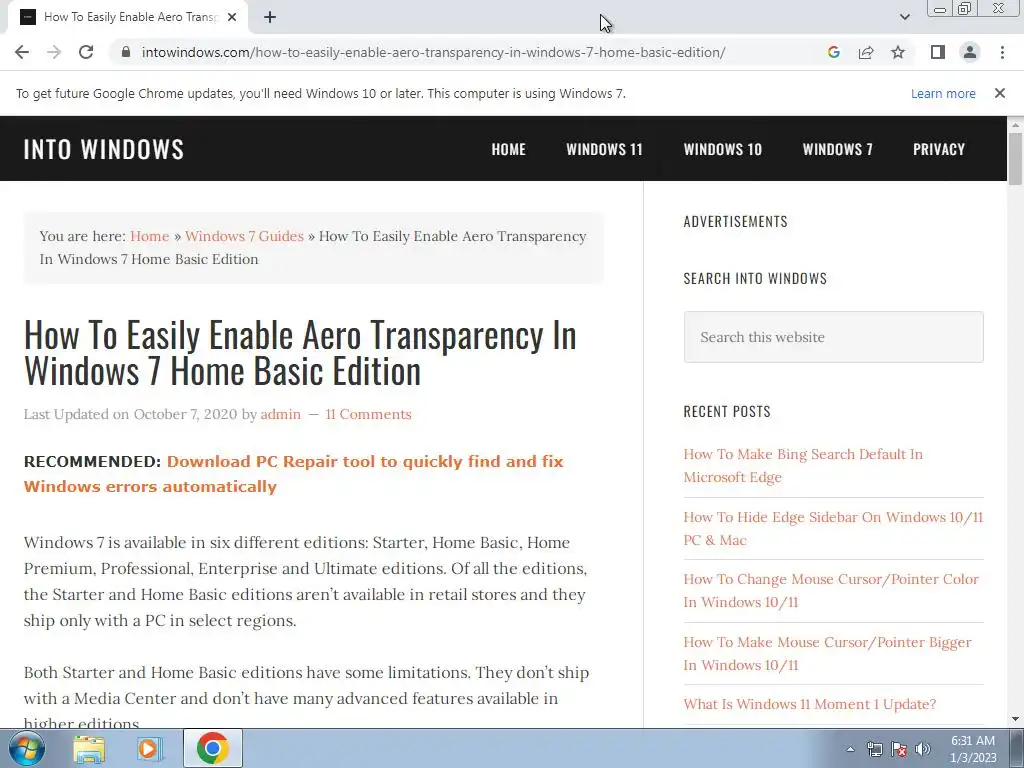Open How To Hide Edge Sidebar post

pyautogui.click(x=833, y=528)
